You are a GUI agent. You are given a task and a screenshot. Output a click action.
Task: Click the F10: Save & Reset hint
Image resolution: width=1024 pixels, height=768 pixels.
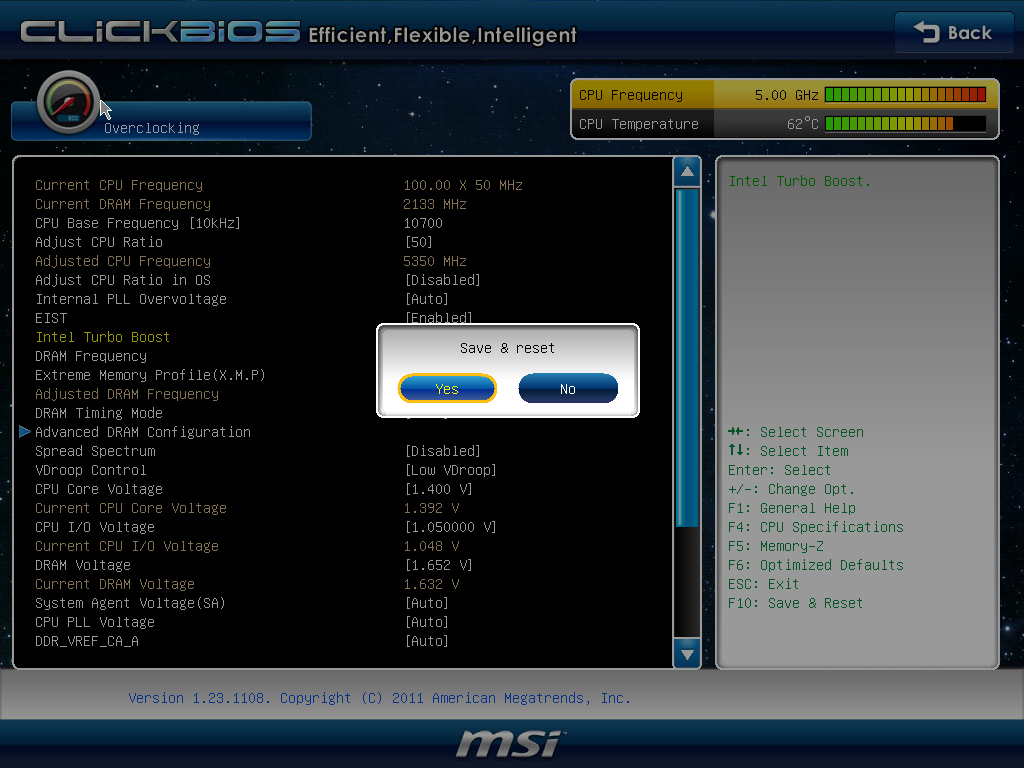point(795,603)
